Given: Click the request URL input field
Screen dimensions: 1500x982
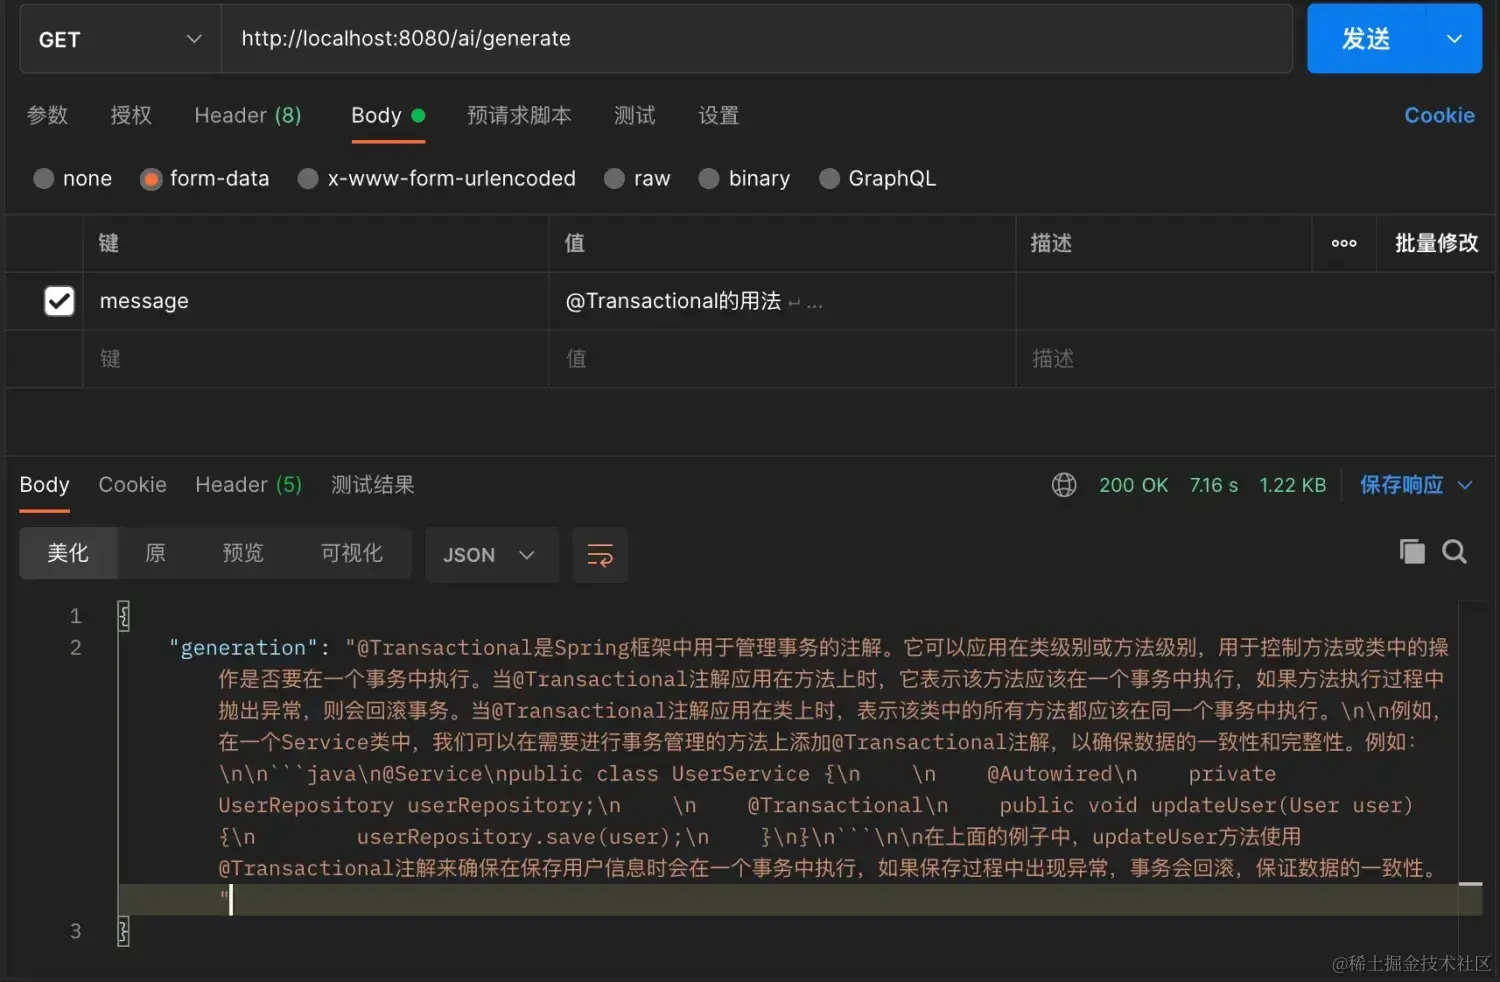Looking at the screenshot, I should (x=756, y=39).
